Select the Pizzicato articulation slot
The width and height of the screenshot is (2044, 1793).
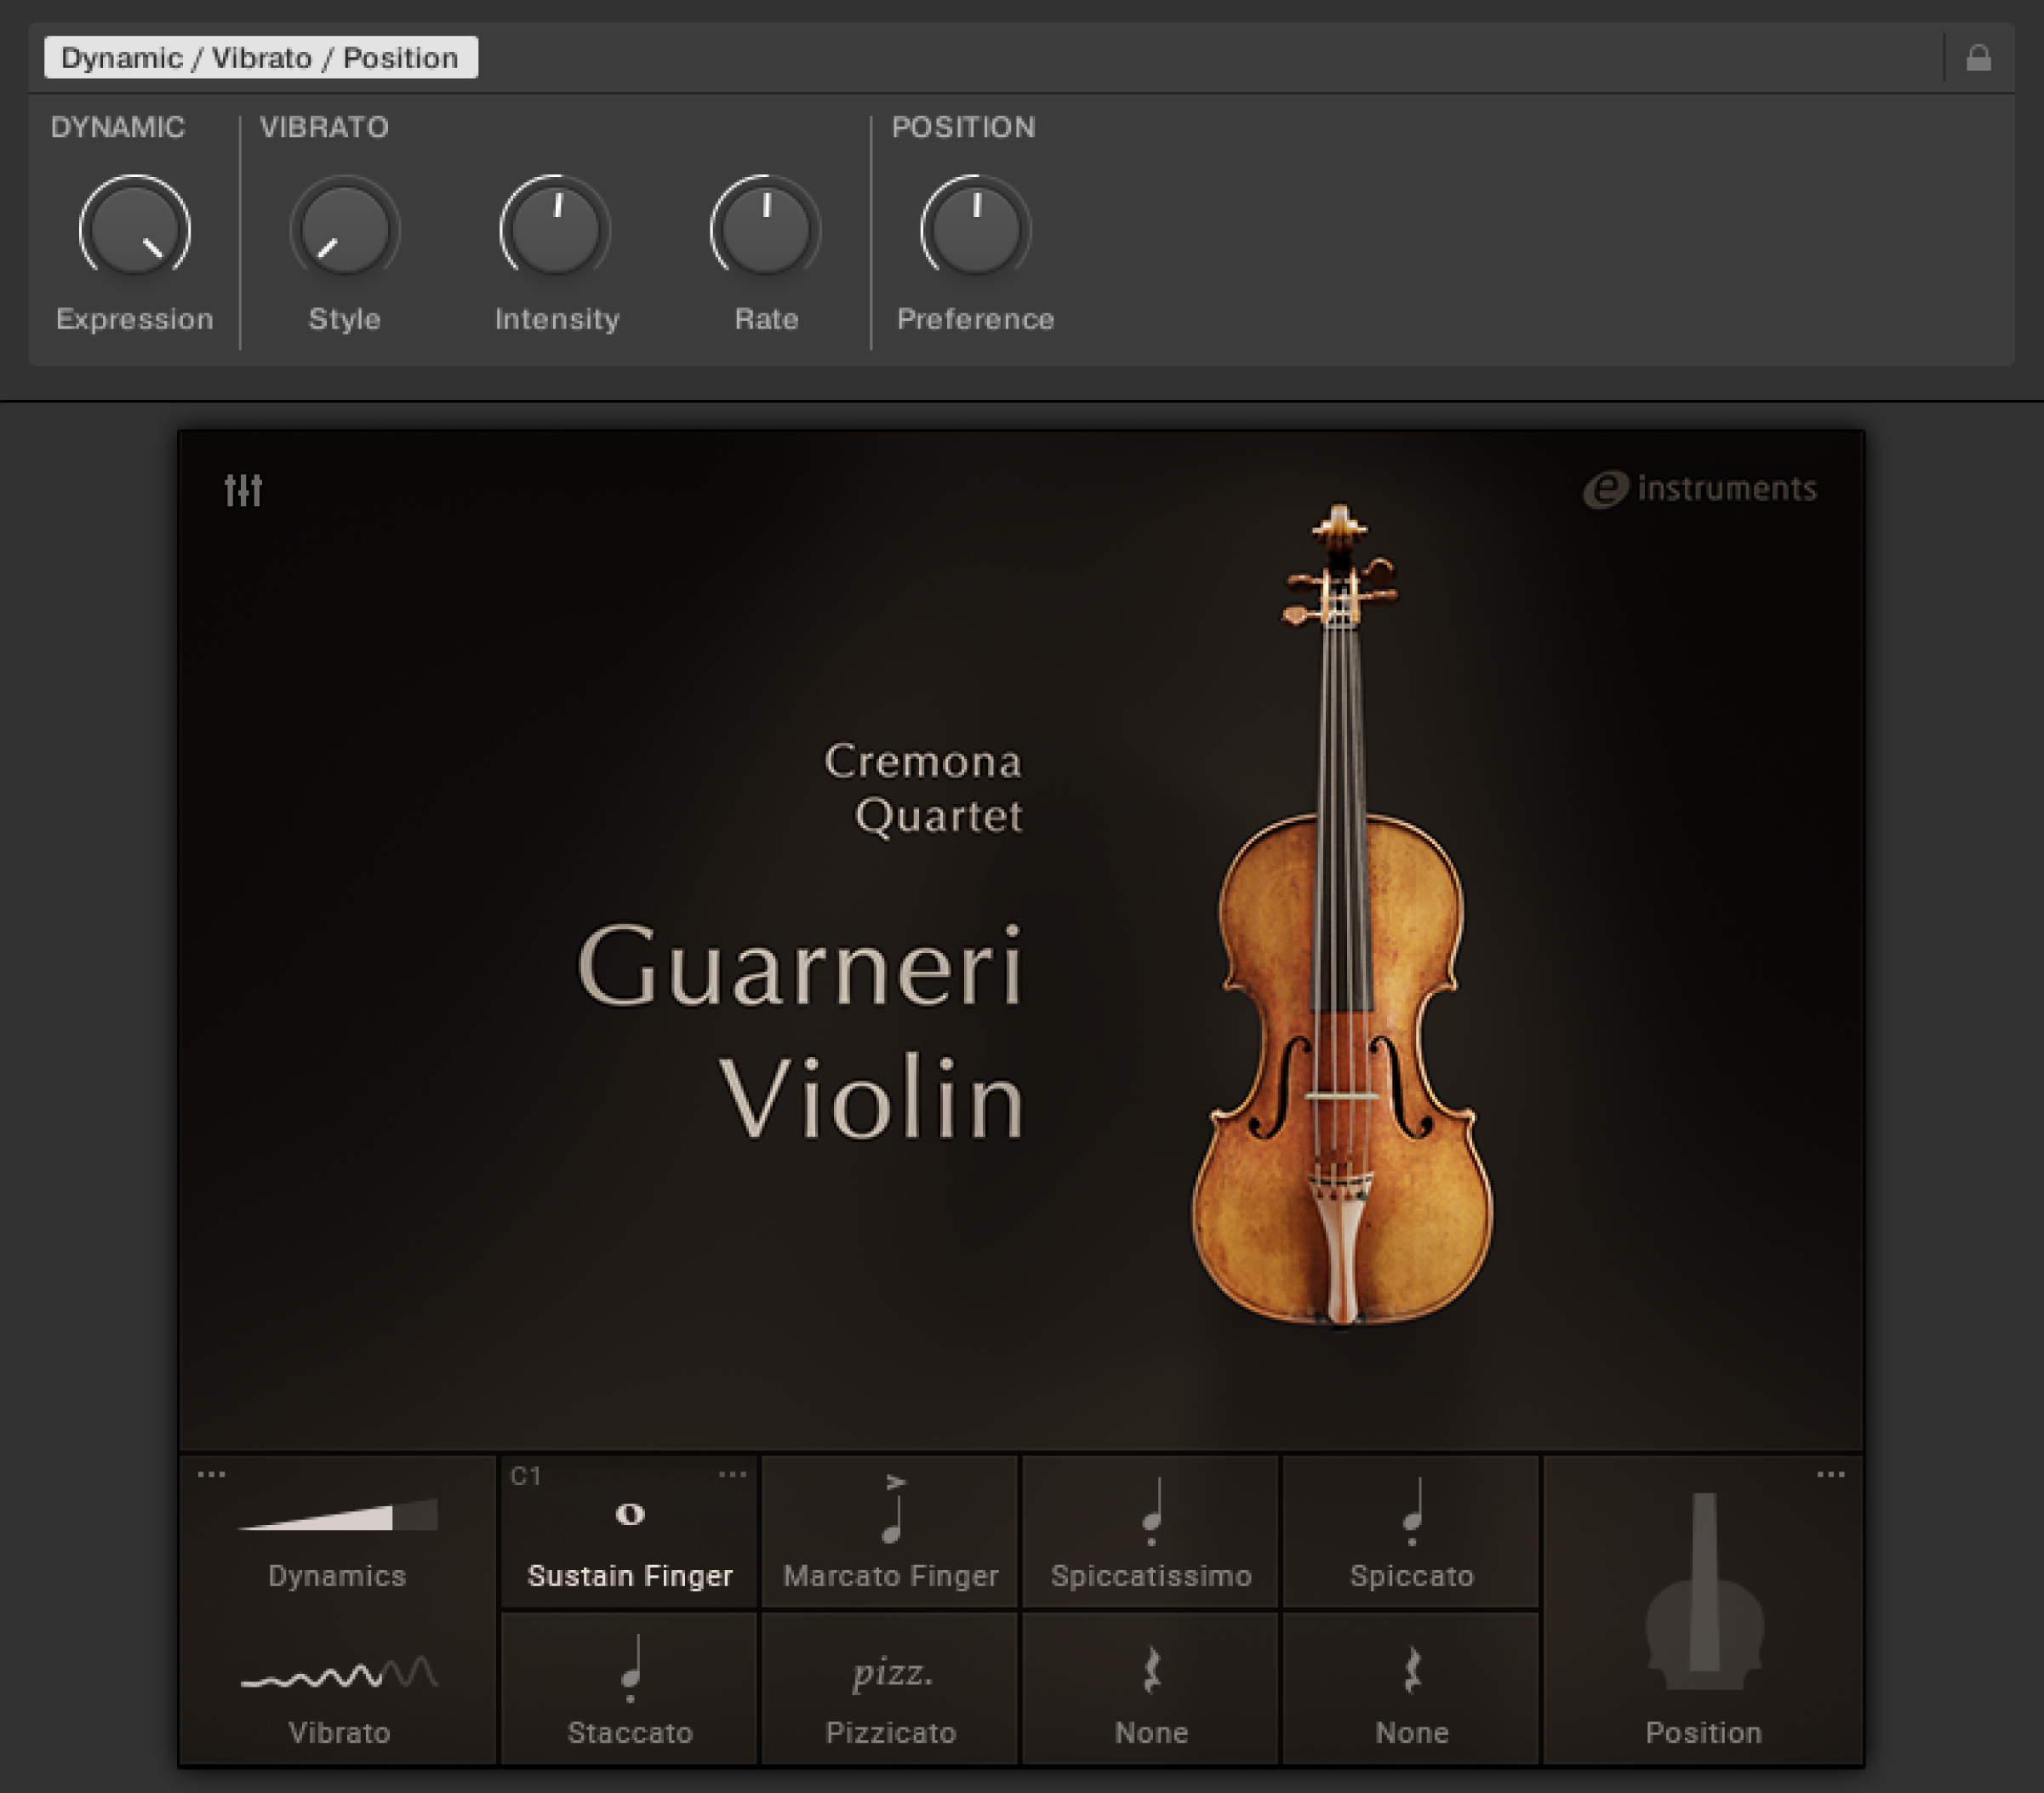[890, 1689]
